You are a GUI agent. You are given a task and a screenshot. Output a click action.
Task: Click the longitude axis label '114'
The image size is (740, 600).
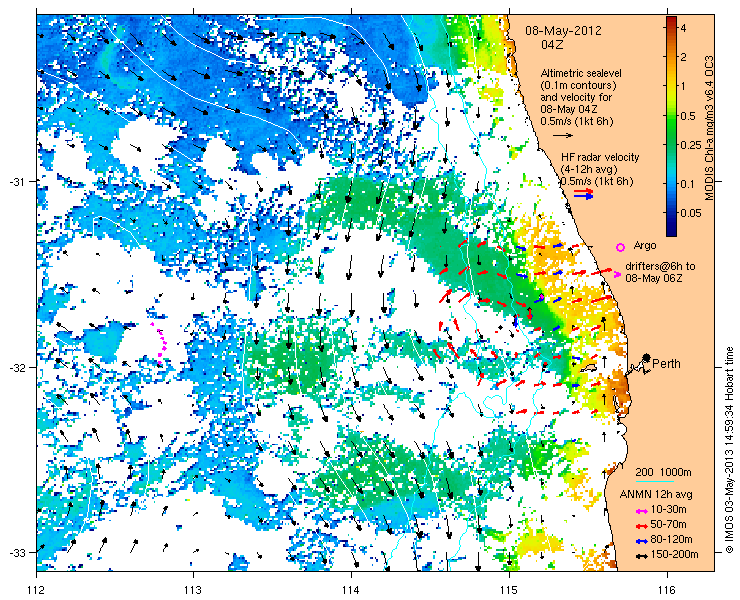click(351, 589)
